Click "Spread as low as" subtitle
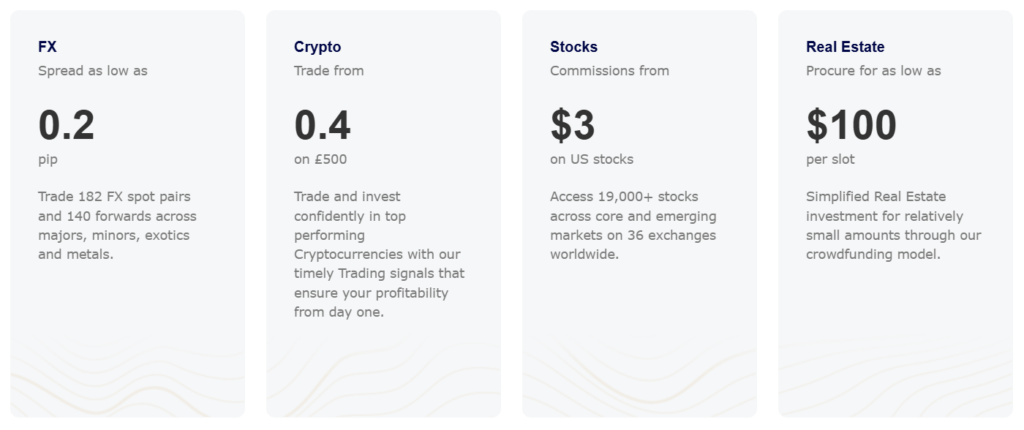The height and width of the screenshot is (430, 1024). point(93,71)
